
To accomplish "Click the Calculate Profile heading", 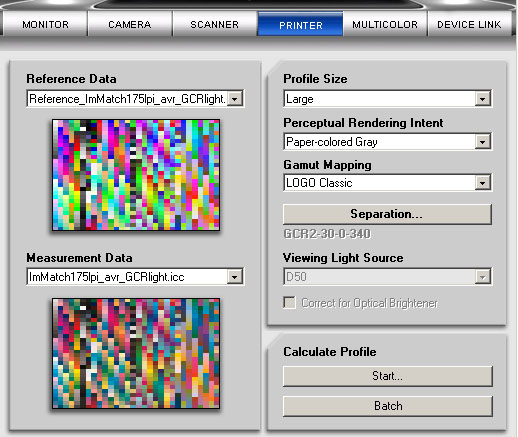I will pyautogui.click(x=330, y=352).
